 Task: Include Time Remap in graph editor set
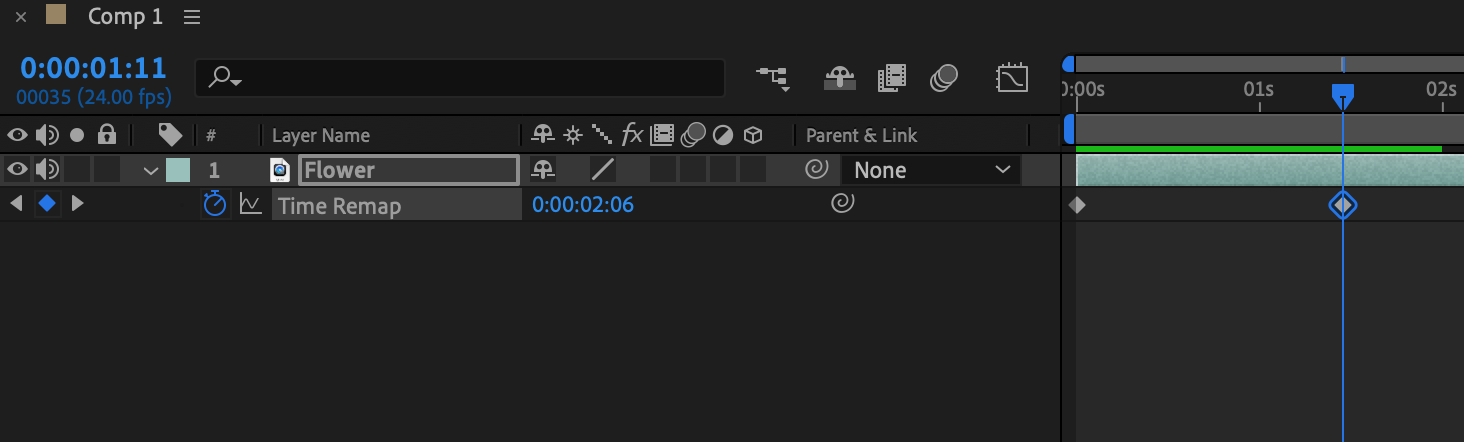[x=250, y=205]
